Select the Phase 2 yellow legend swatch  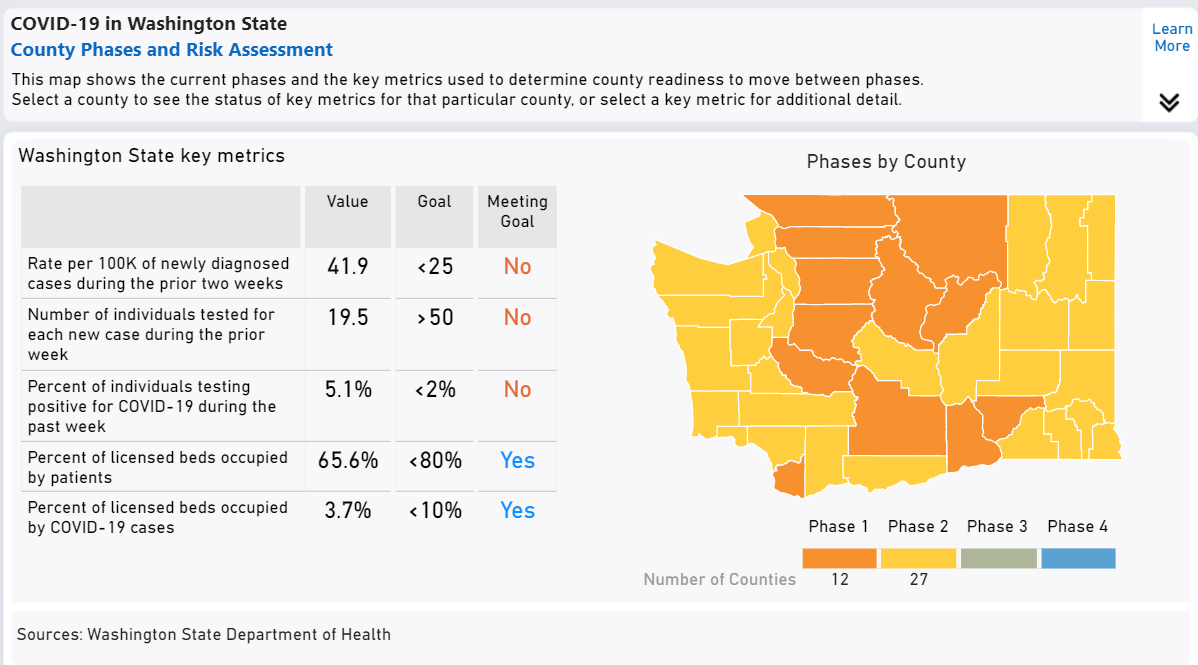[918, 557]
